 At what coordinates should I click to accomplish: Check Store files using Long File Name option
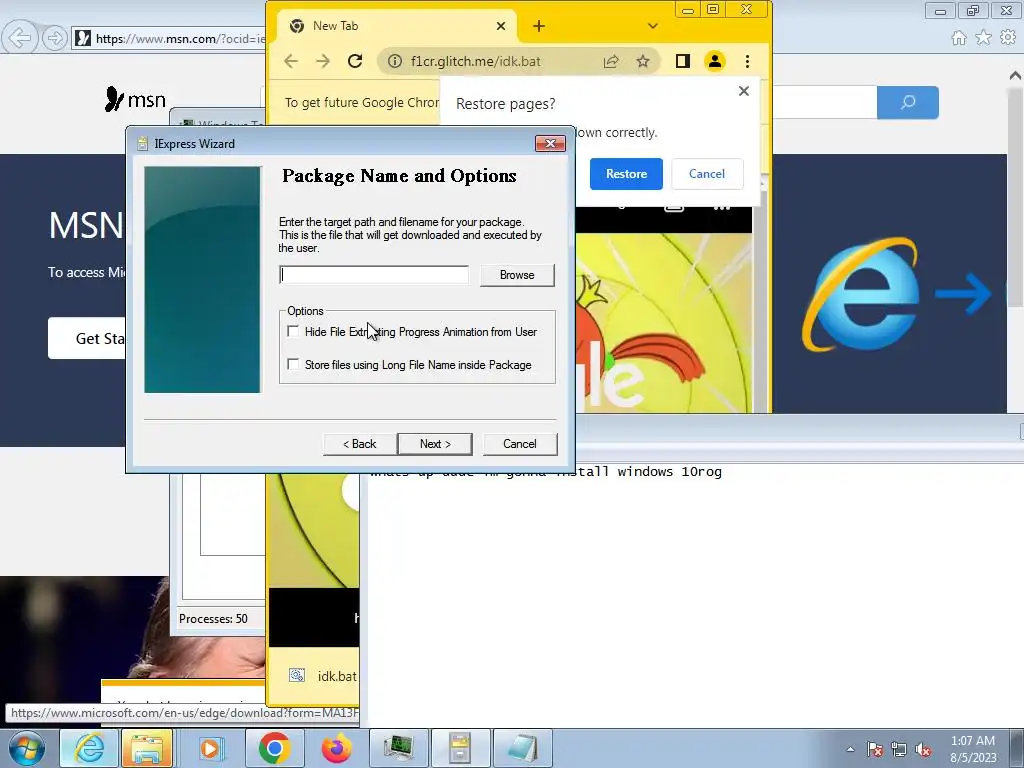tap(293, 364)
